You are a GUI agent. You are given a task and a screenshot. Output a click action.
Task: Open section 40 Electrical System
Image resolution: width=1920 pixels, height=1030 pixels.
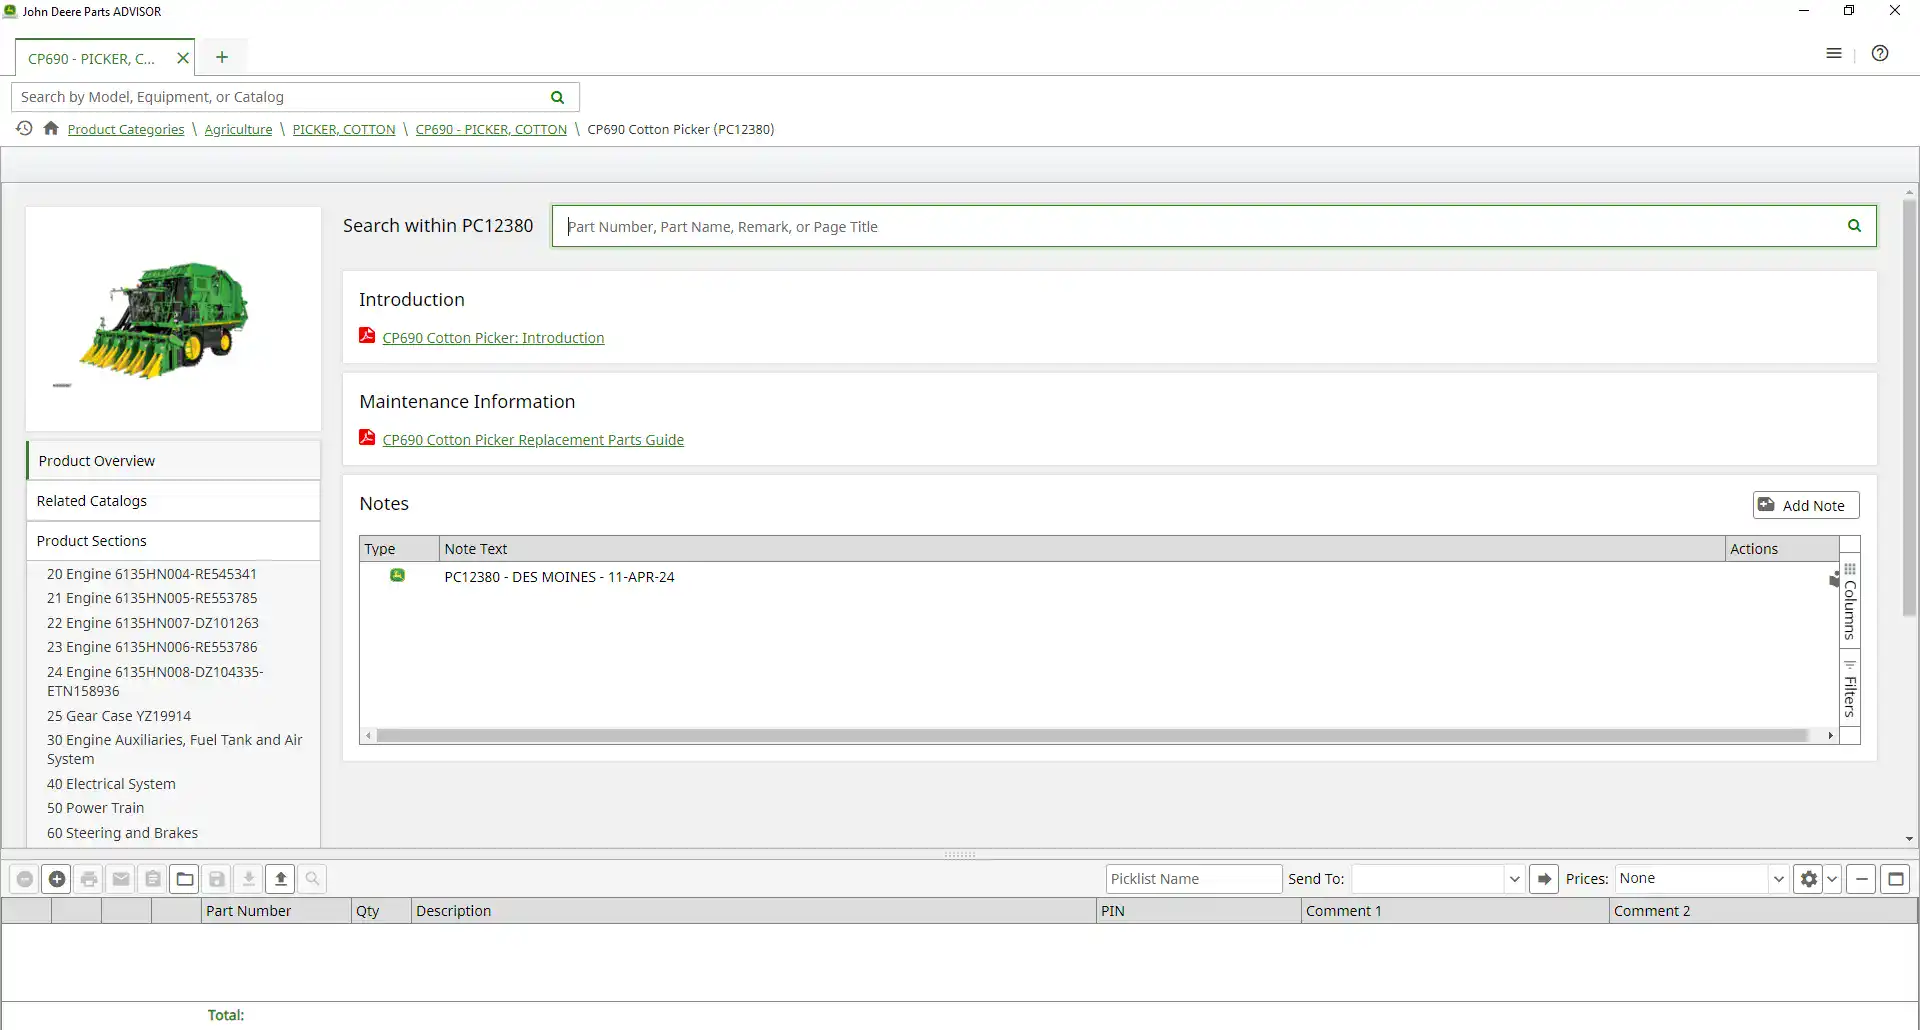111,784
